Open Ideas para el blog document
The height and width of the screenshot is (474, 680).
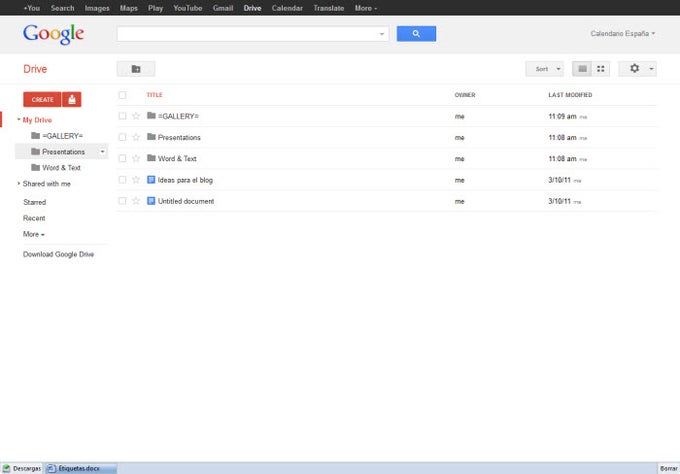pos(185,180)
